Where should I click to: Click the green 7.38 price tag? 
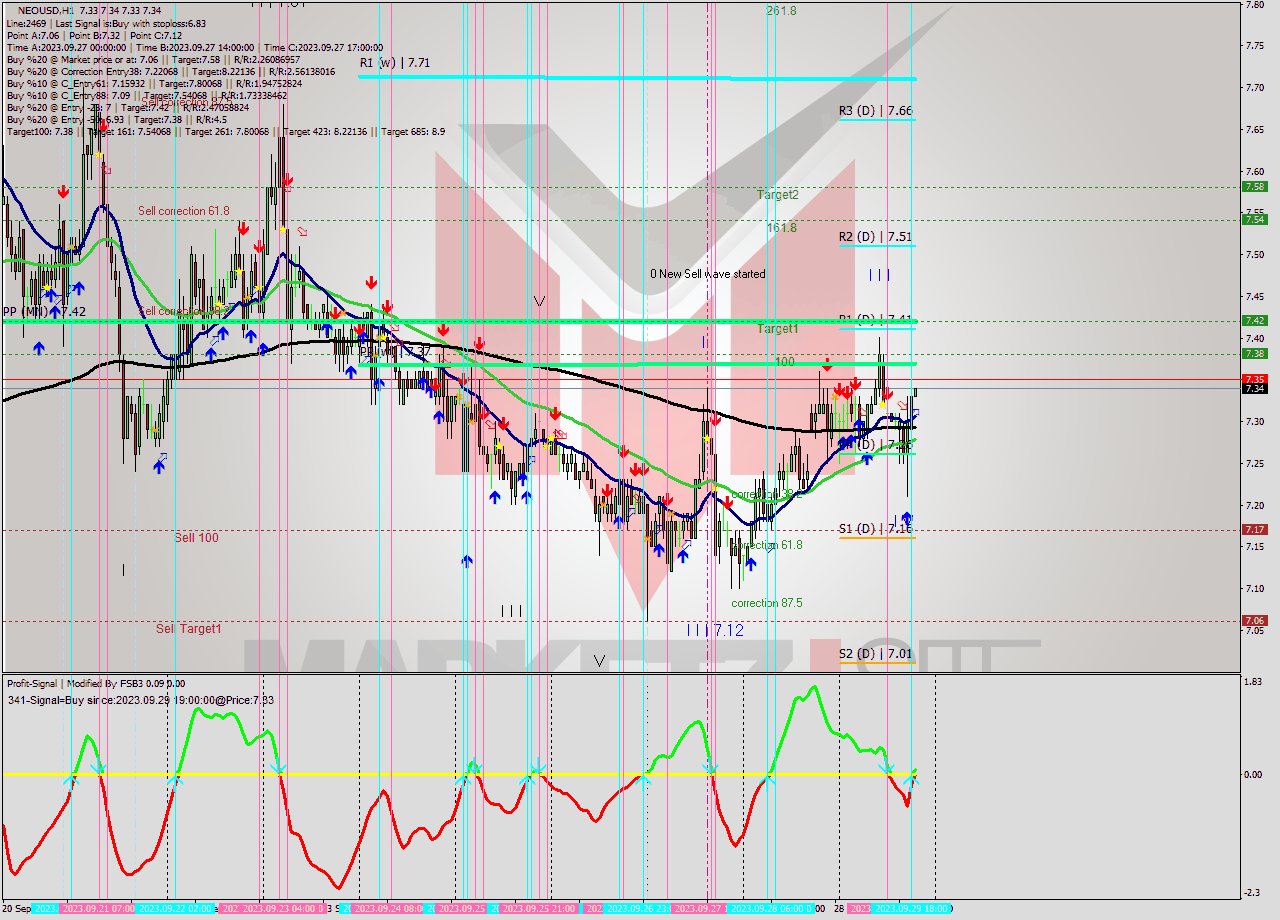(1254, 353)
